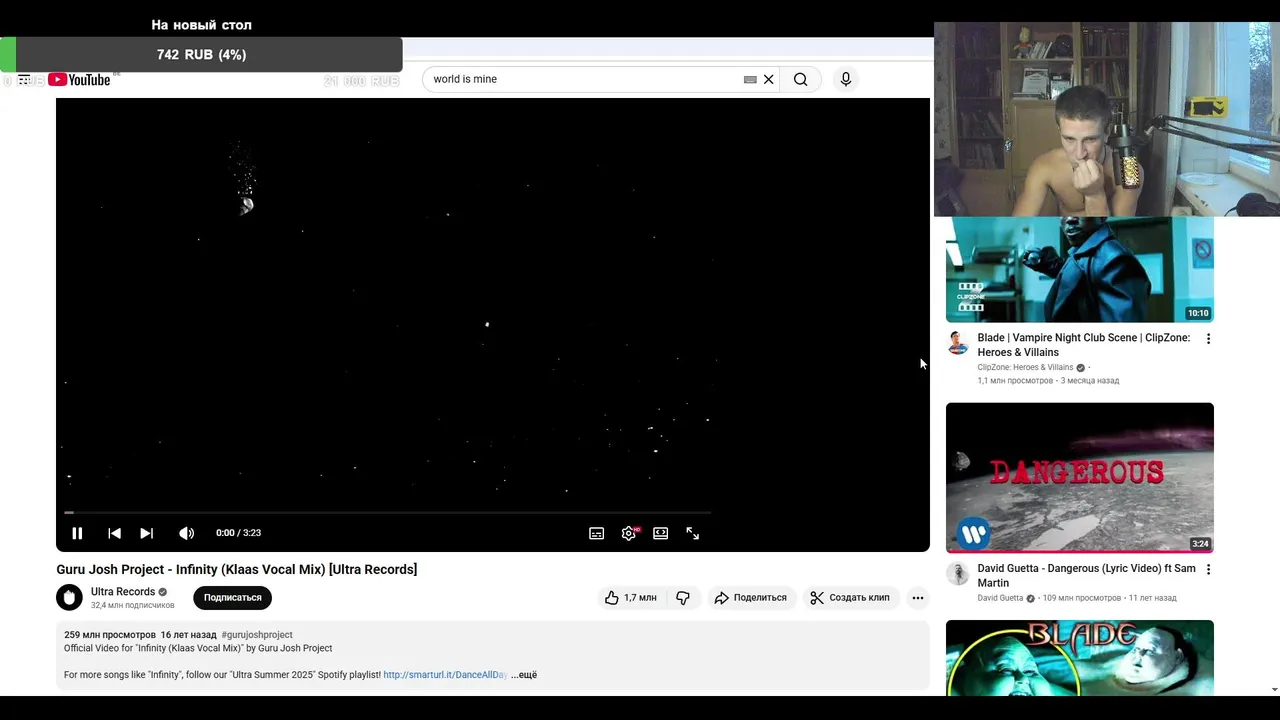Viewport: 1280px width, 720px height.
Task: Skip to the next video
Action: point(146,533)
